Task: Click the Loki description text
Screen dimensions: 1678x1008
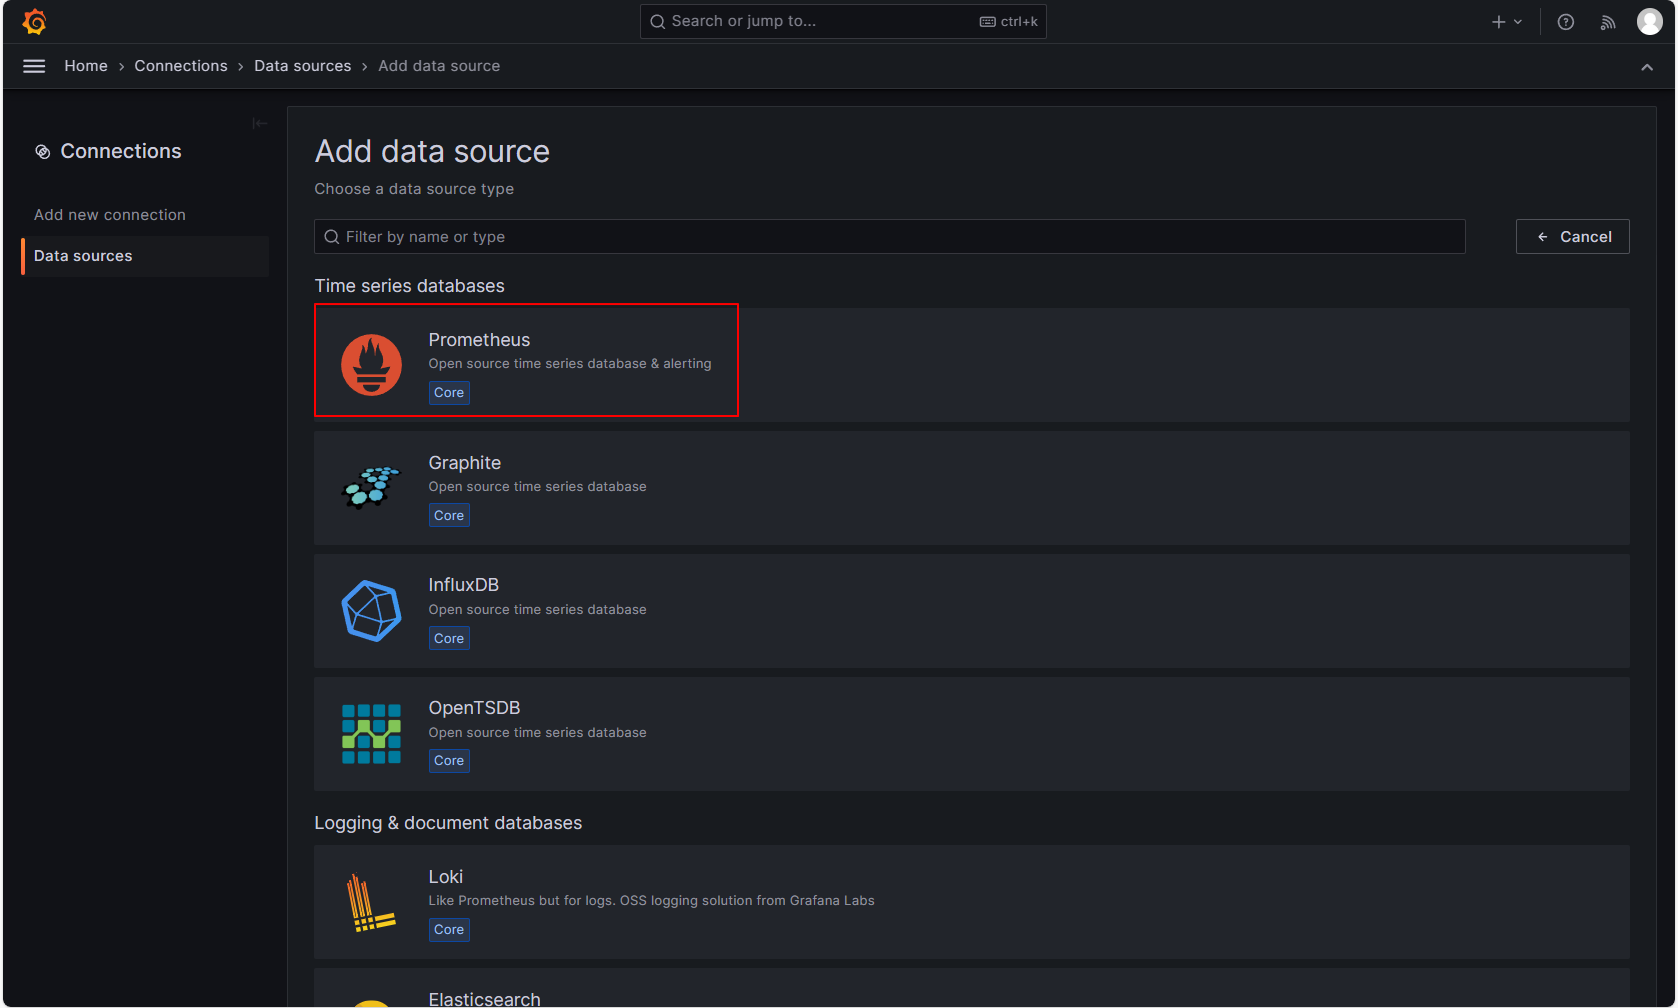Action: tap(652, 901)
